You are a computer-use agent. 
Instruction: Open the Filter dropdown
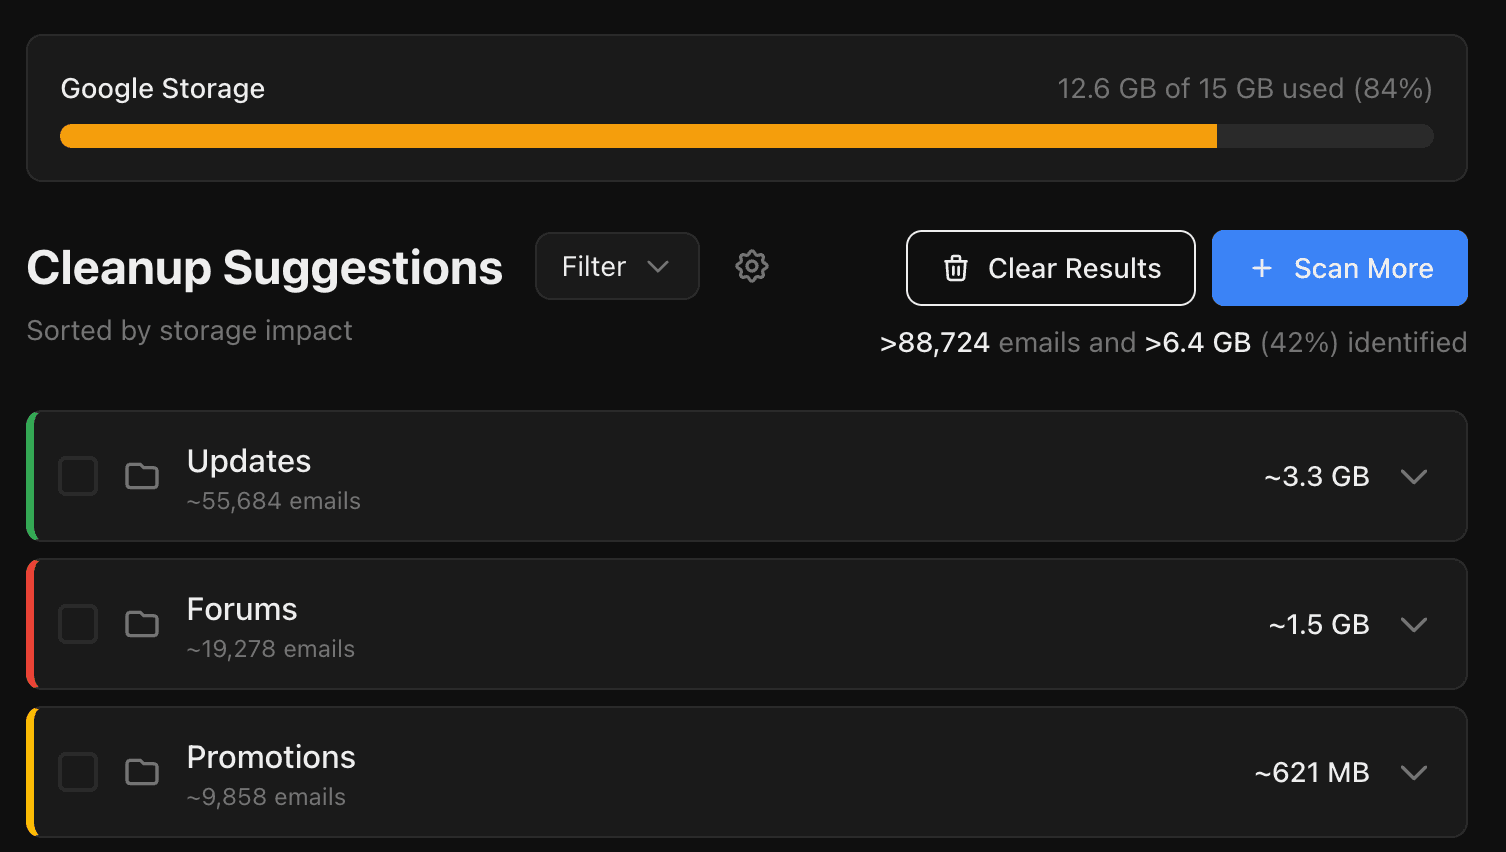pos(616,266)
